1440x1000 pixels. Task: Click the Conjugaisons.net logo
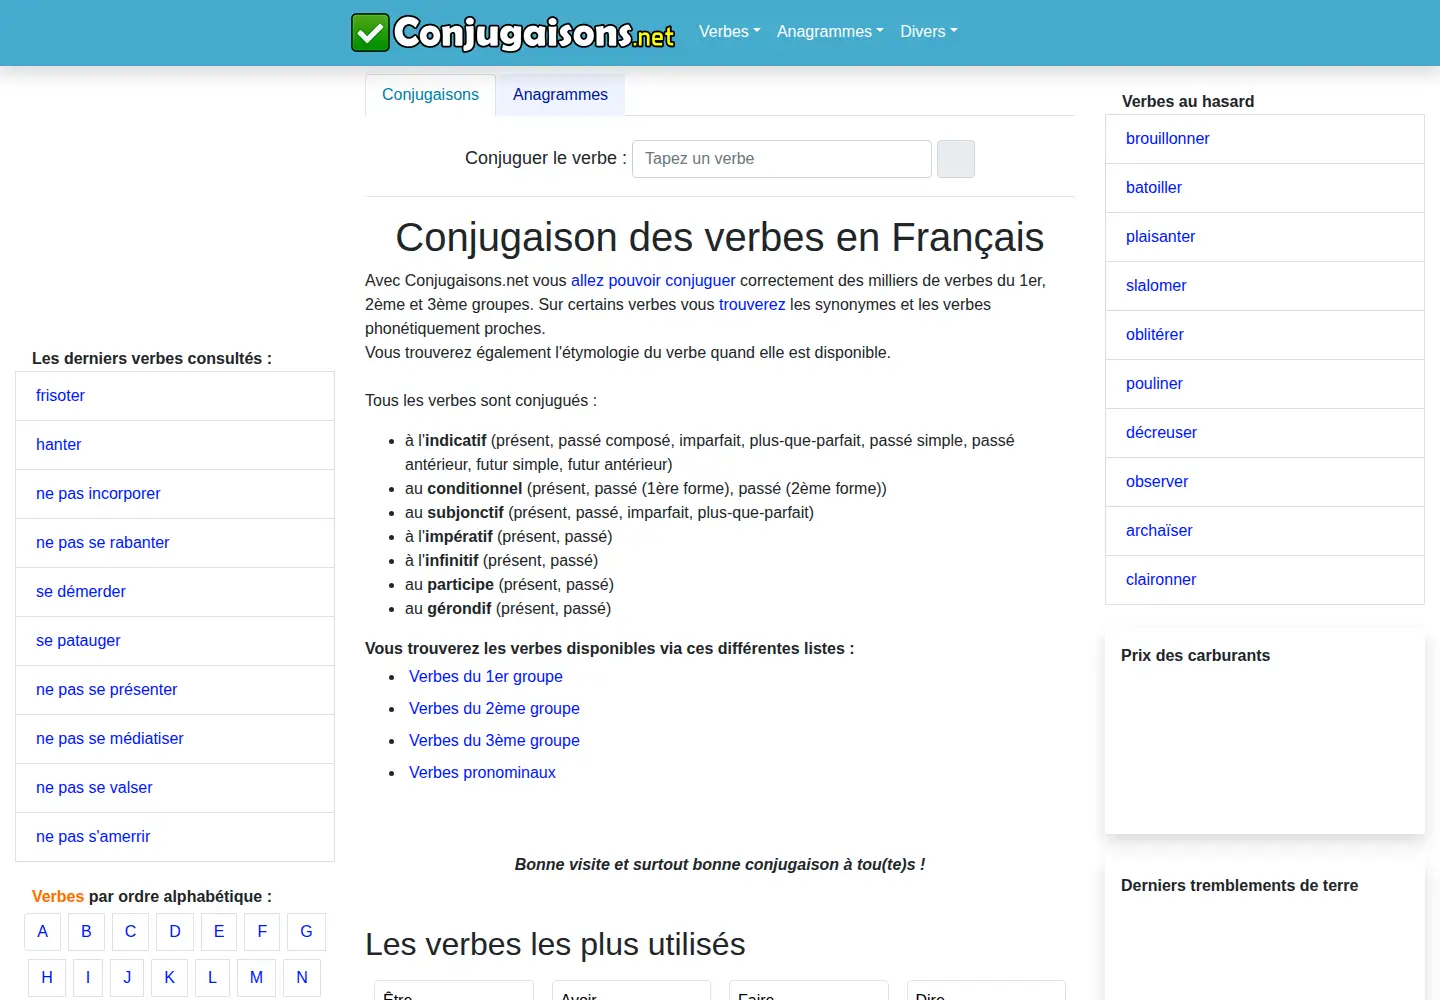point(513,32)
